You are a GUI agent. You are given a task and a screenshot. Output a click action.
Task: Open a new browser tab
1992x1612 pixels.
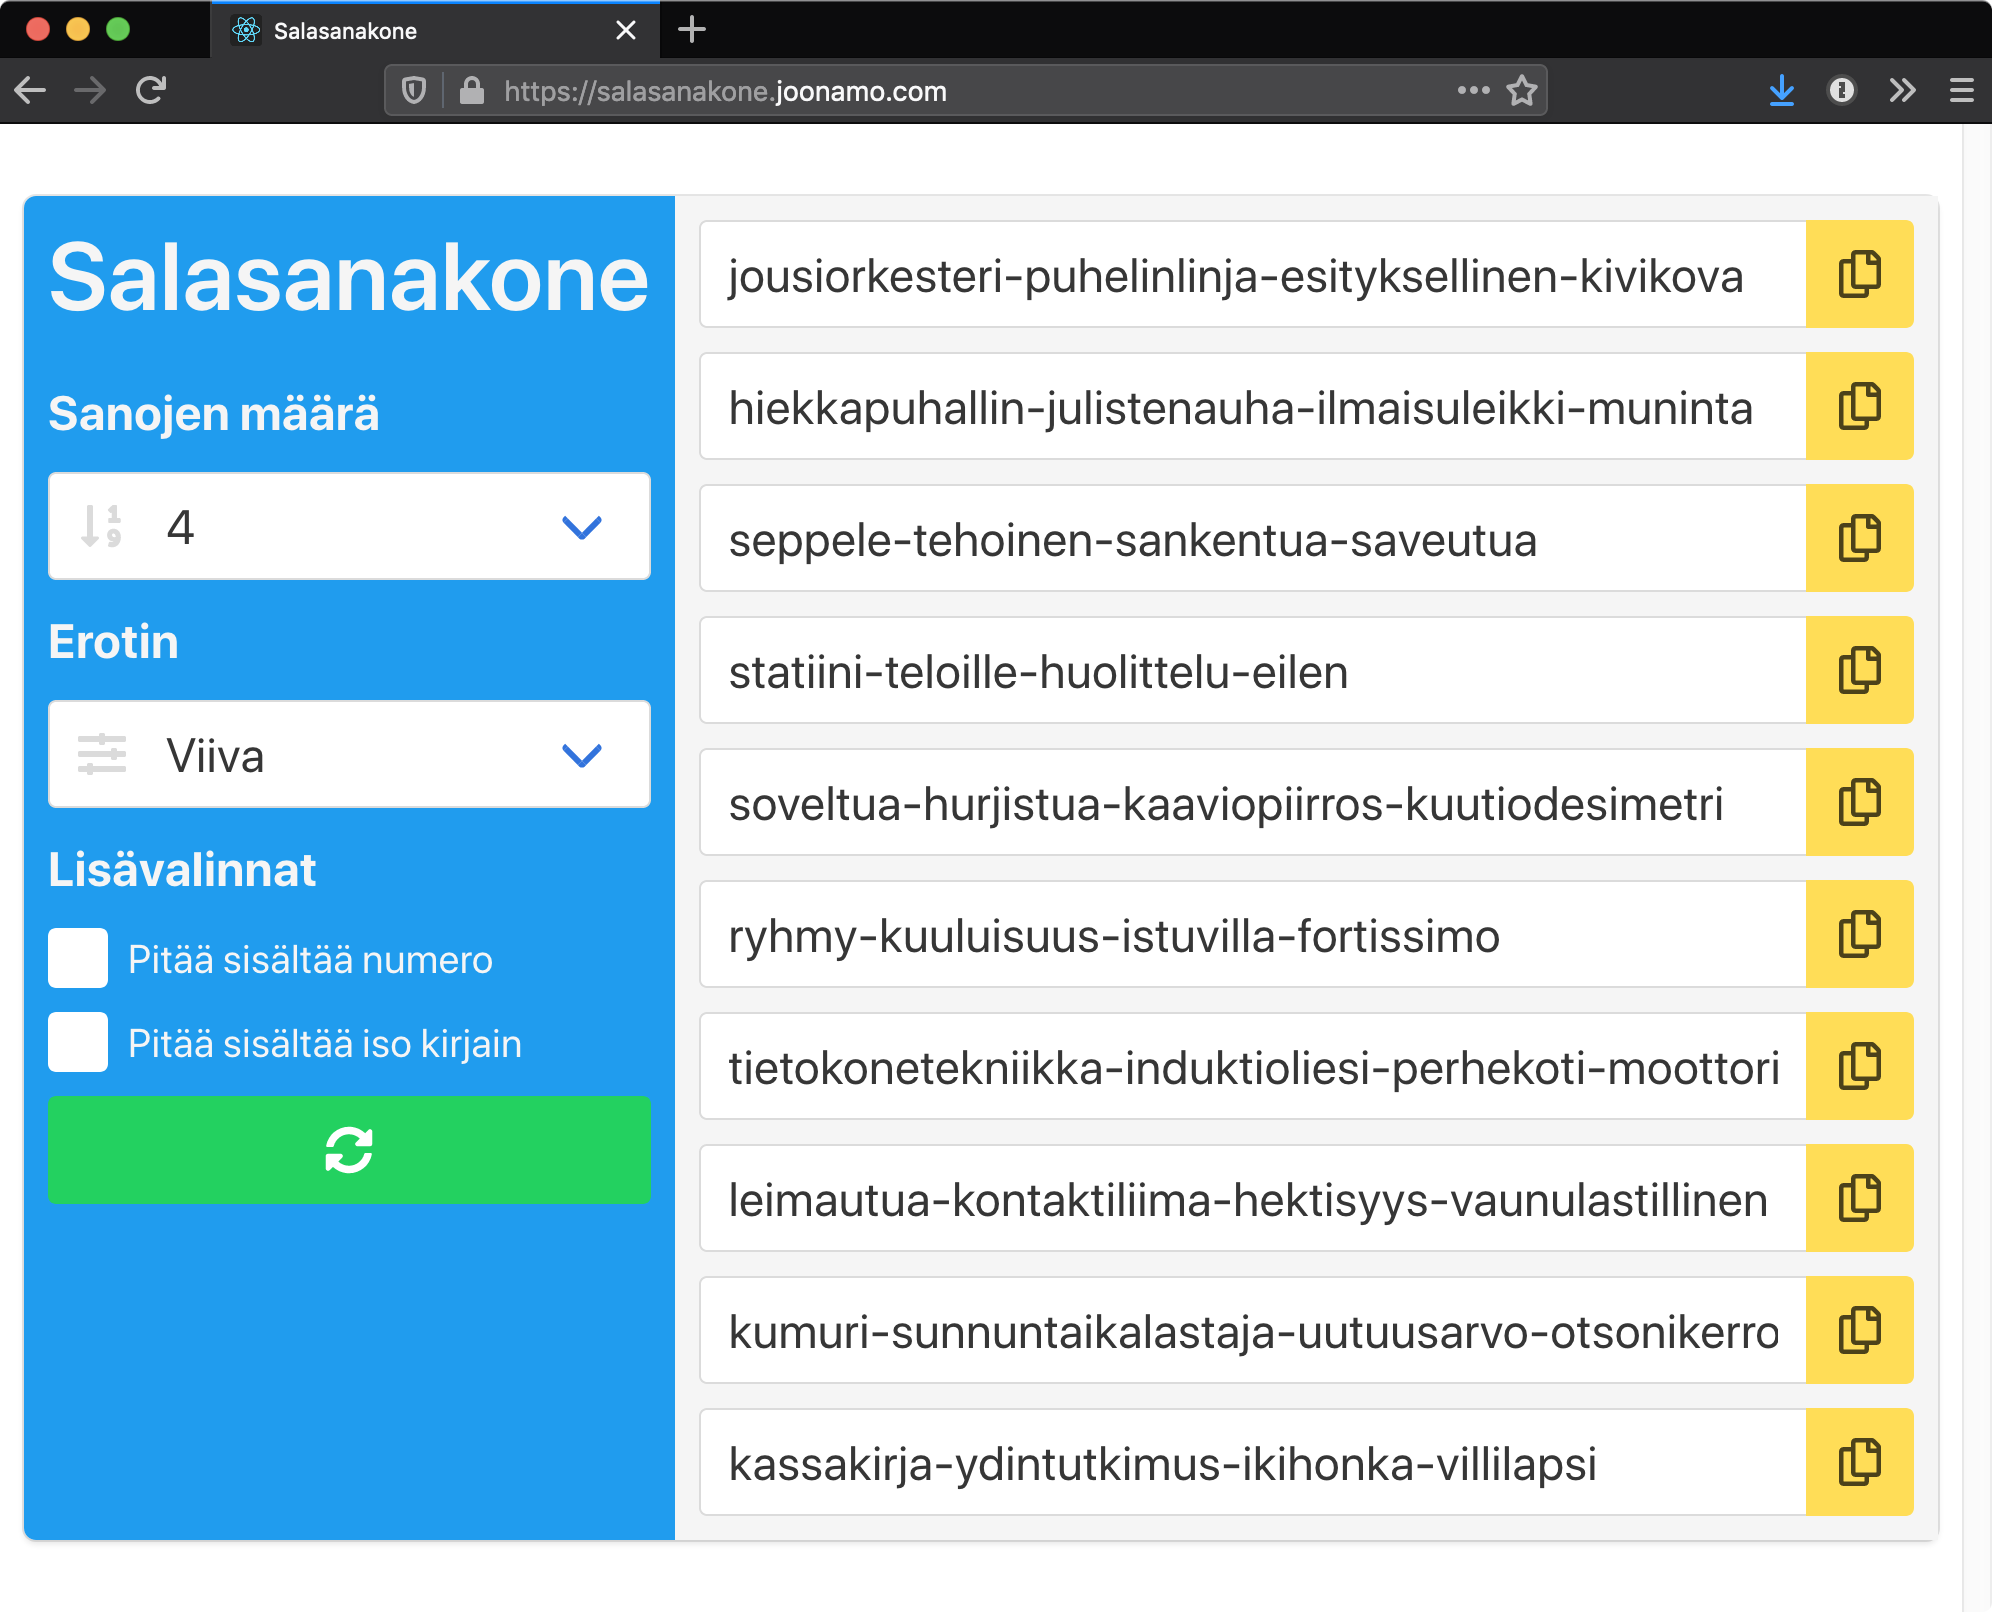click(x=692, y=30)
